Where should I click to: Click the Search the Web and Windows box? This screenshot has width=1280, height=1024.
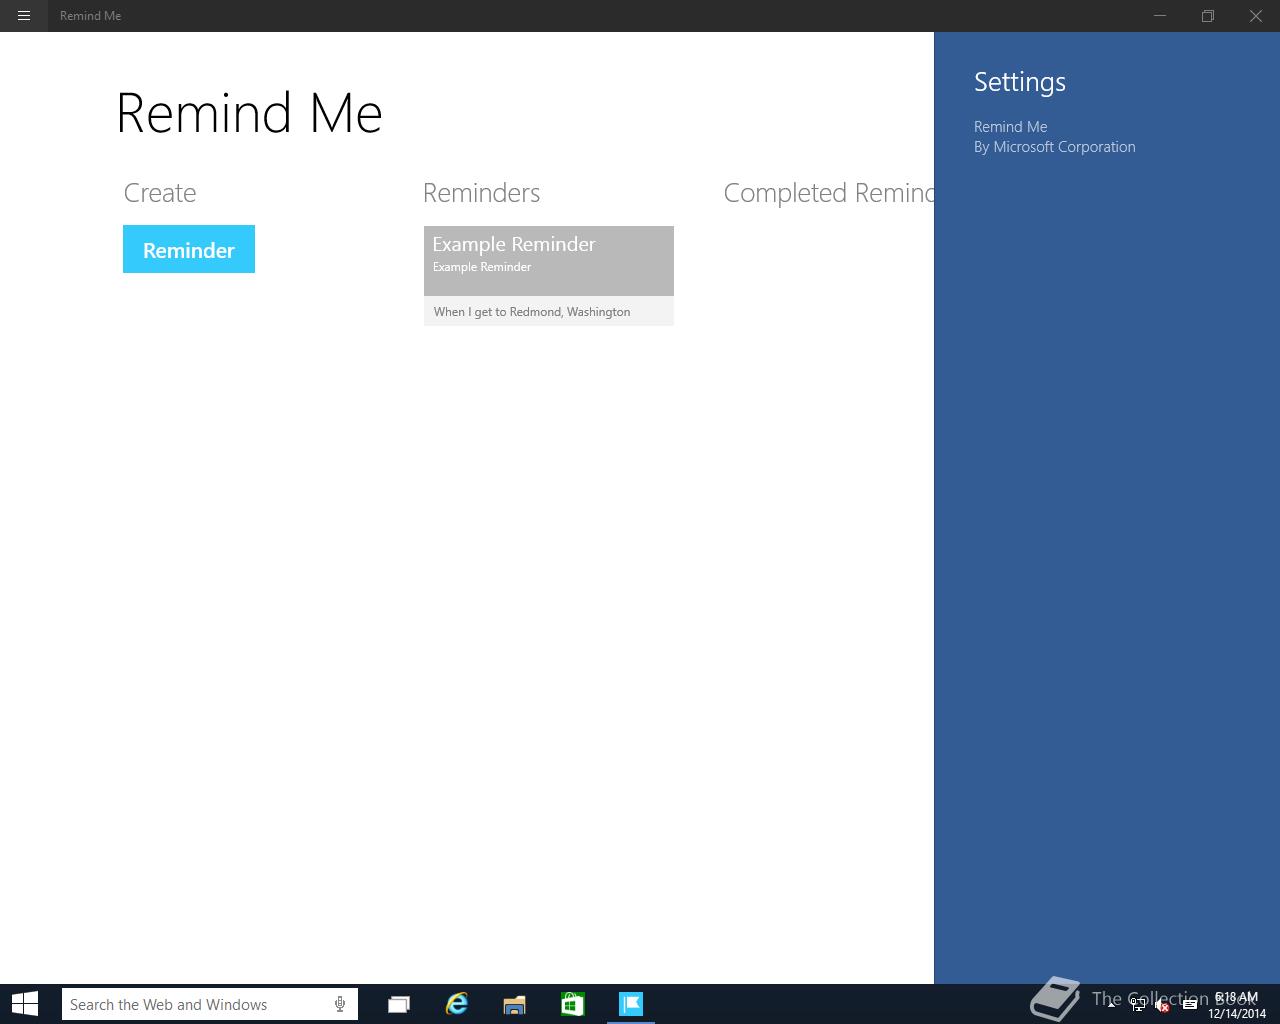pos(210,1004)
